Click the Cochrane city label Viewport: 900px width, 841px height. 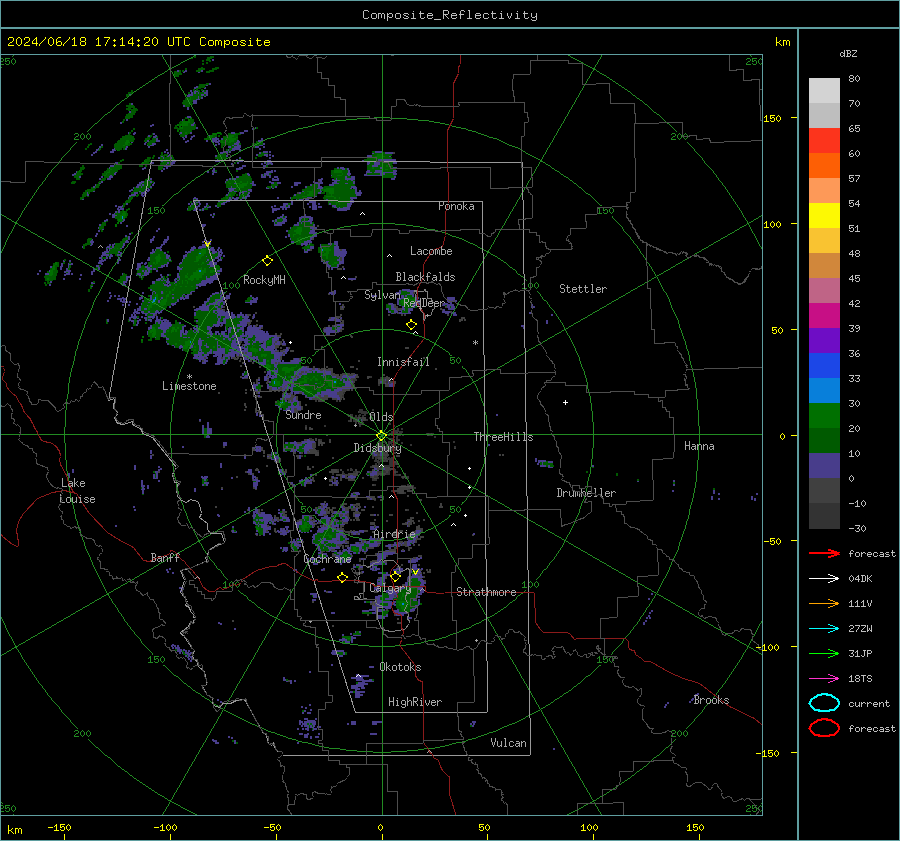point(327,559)
